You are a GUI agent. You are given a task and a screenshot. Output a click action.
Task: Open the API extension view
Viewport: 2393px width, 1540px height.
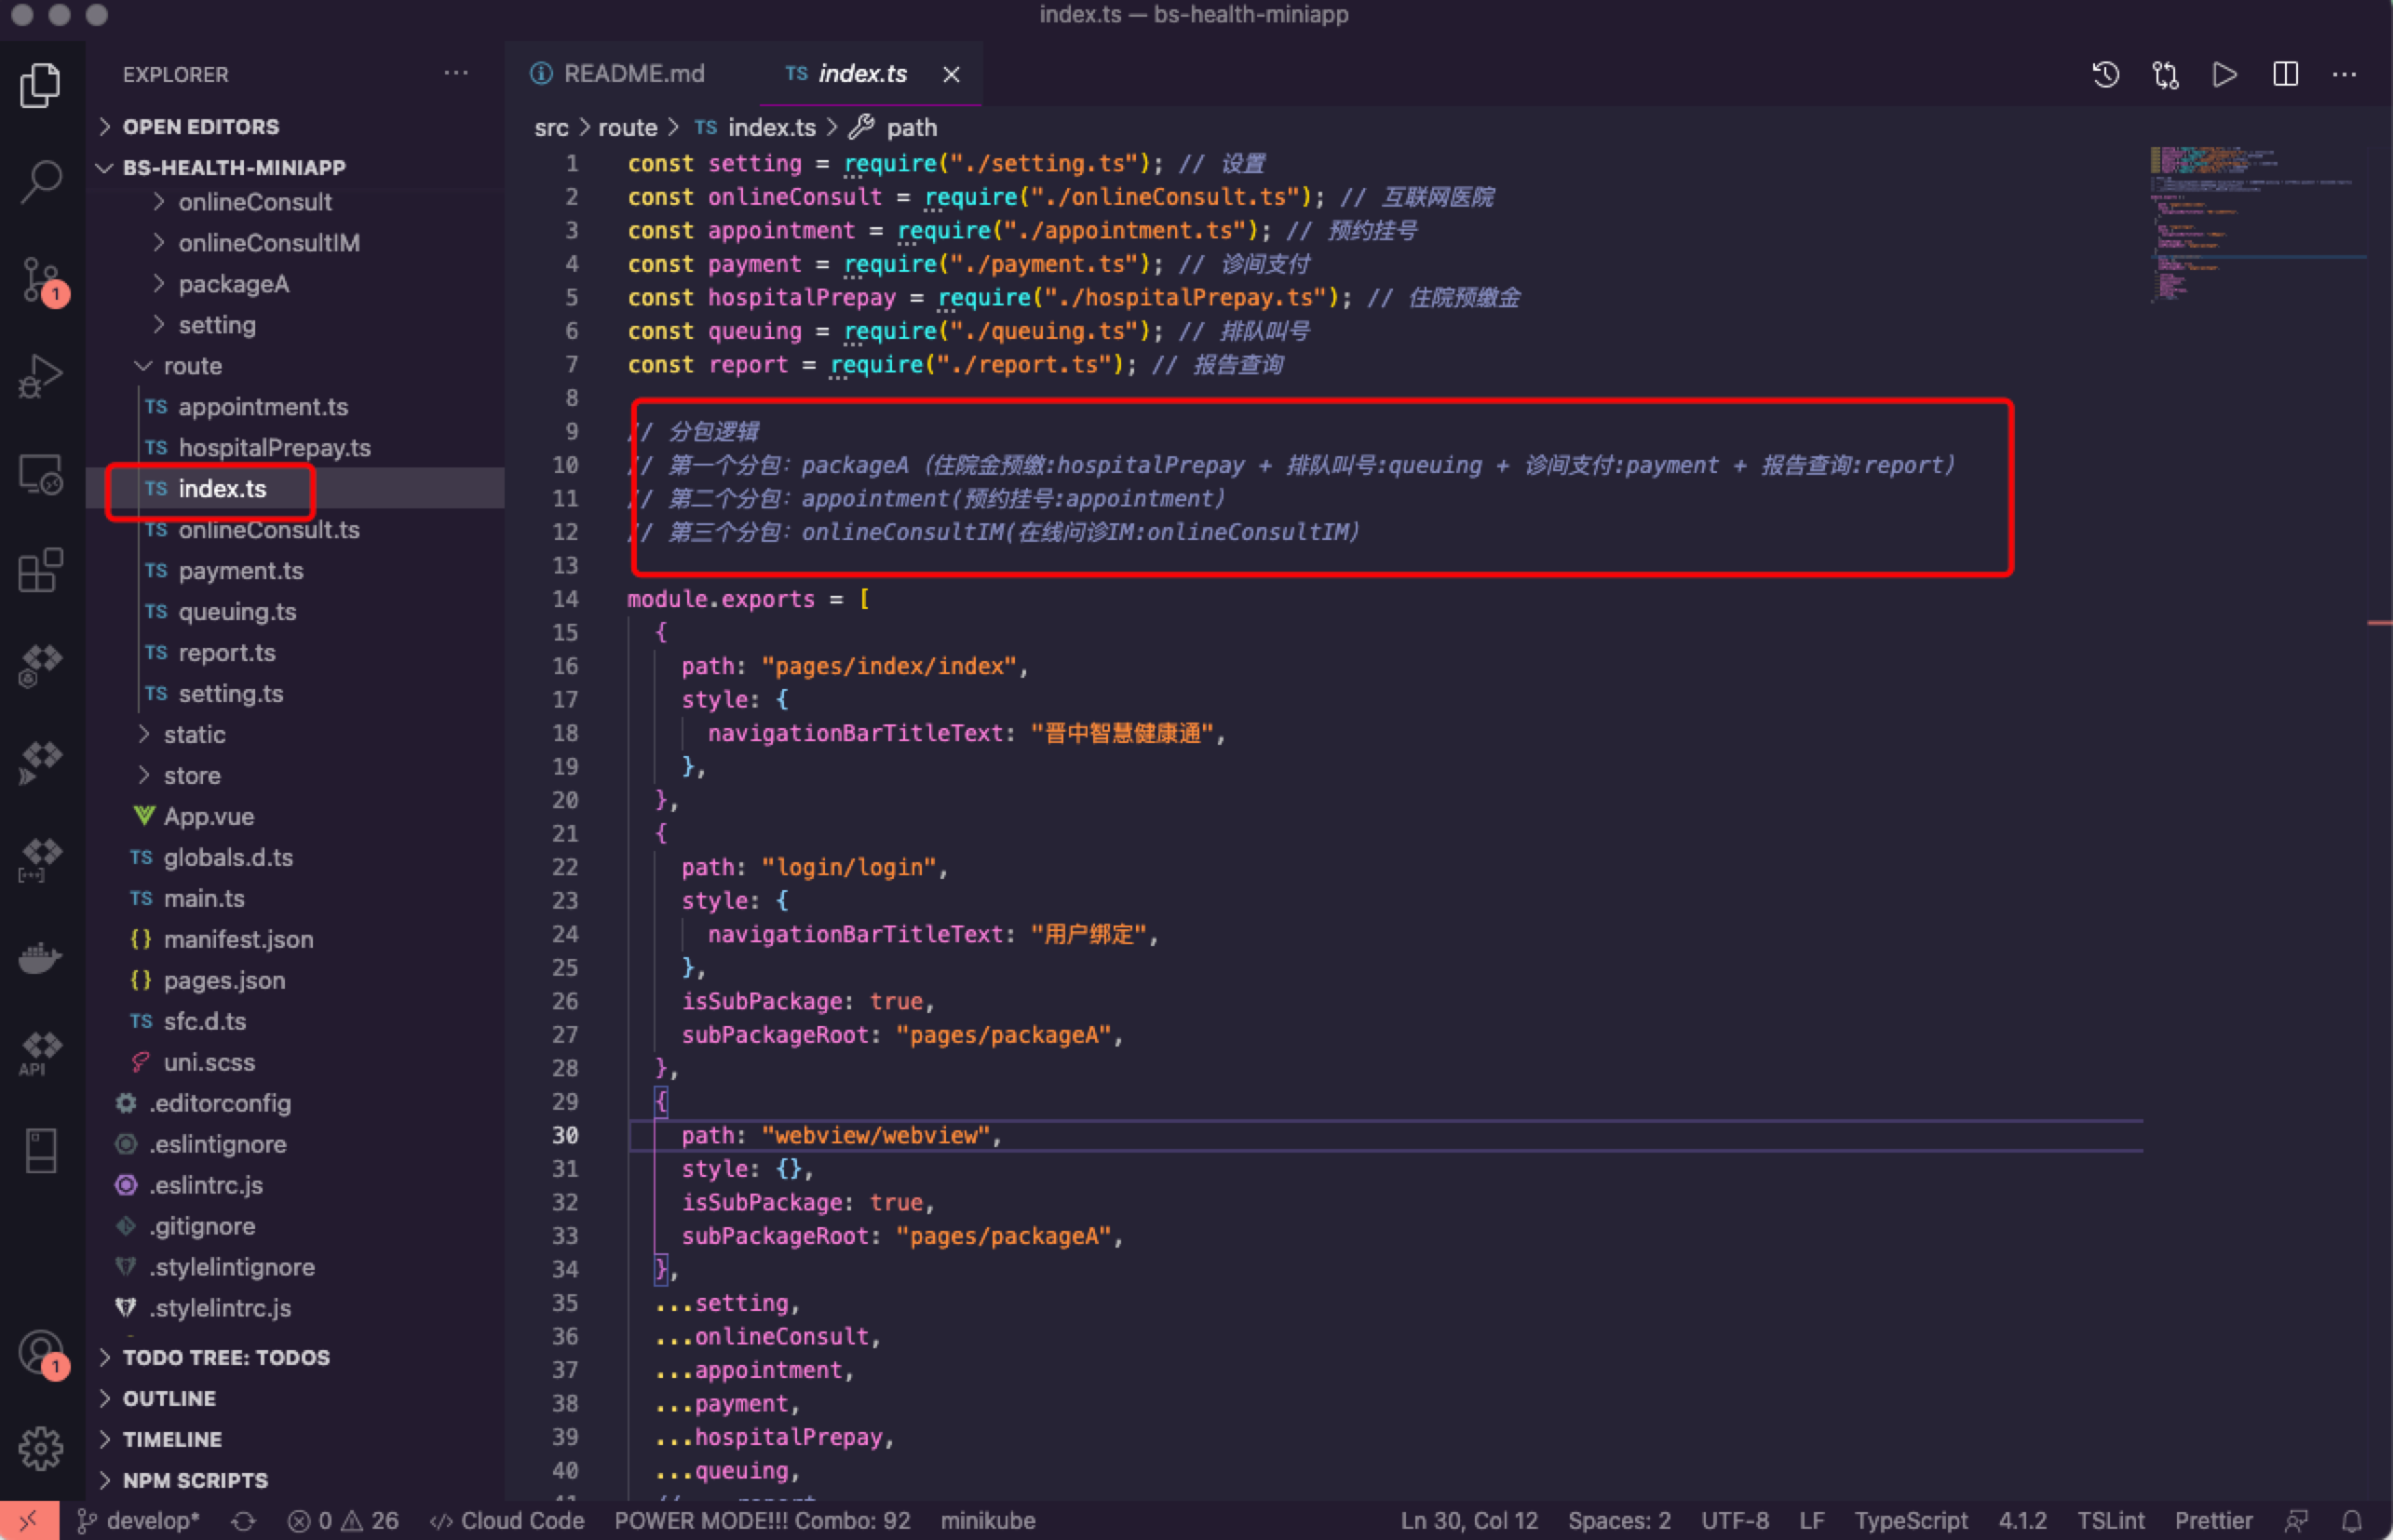tap(40, 1054)
